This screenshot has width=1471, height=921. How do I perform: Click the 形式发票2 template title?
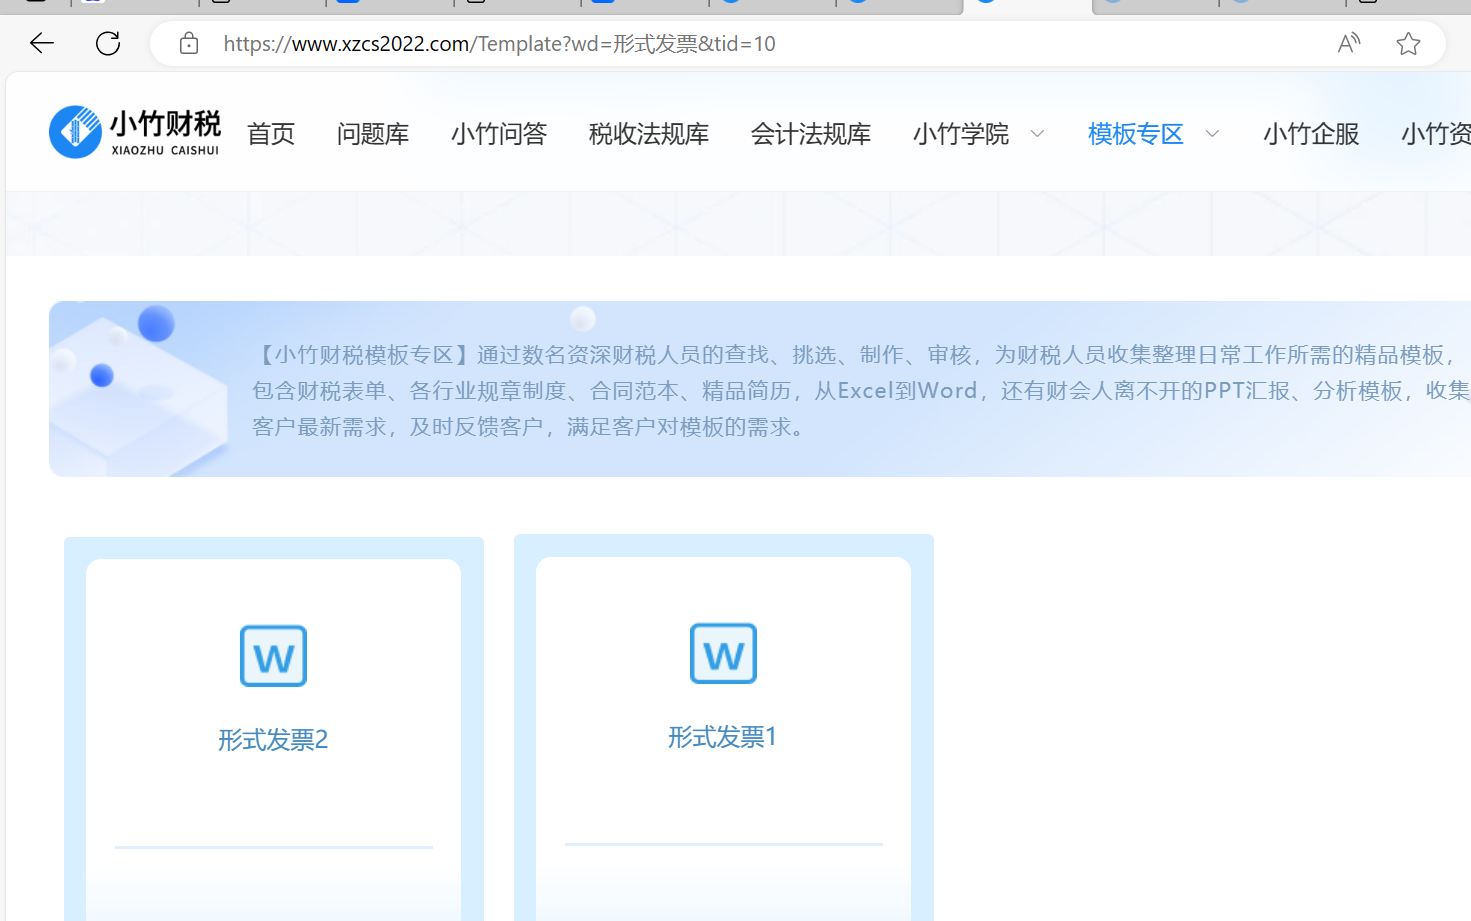tap(273, 740)
